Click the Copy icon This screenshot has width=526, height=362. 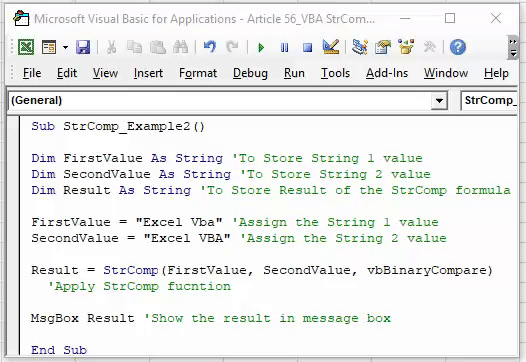(x=135, y=47)
